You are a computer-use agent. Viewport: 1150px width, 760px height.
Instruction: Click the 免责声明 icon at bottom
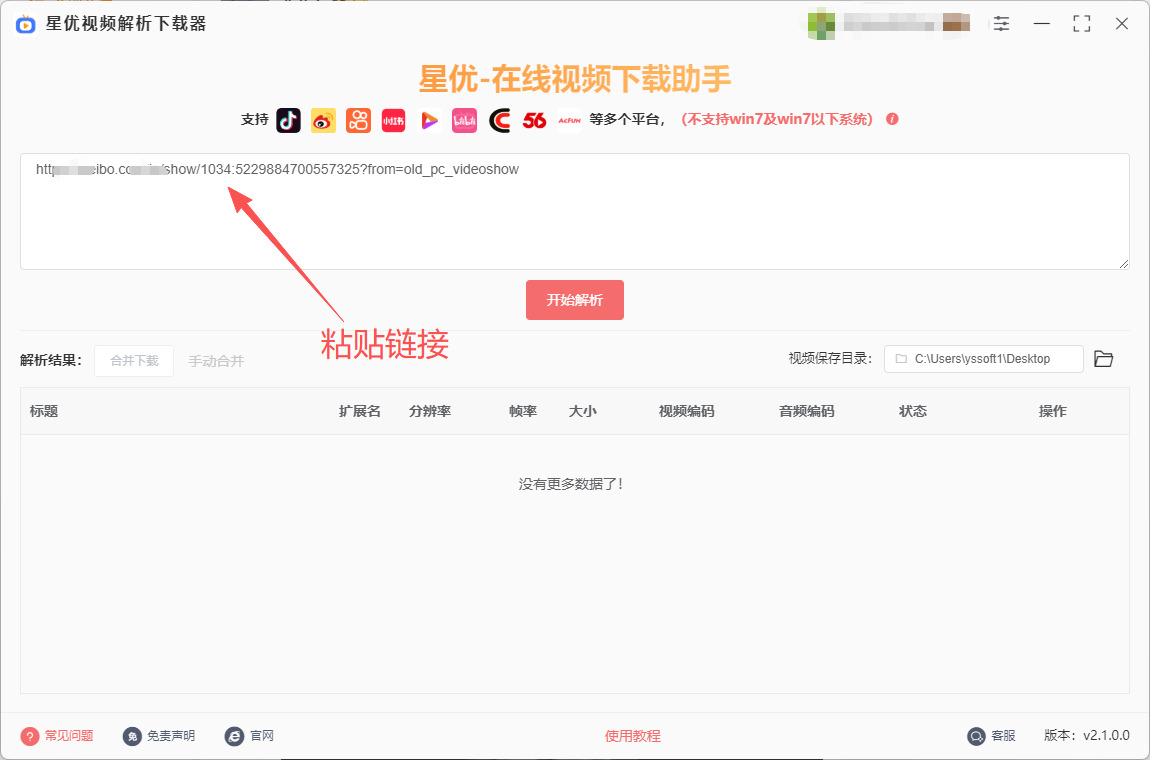(132, 736)
